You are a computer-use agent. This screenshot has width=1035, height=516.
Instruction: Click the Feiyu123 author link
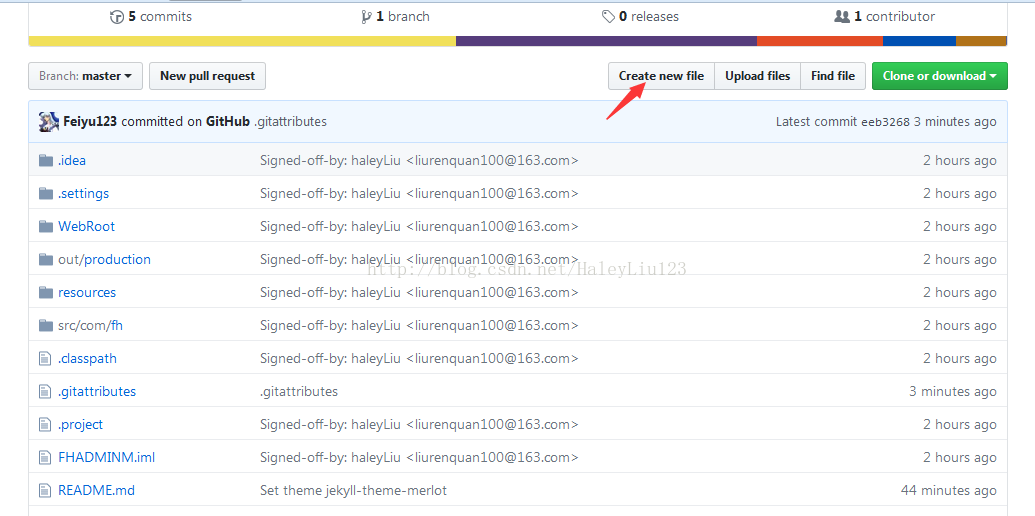(x=90, y=121)
